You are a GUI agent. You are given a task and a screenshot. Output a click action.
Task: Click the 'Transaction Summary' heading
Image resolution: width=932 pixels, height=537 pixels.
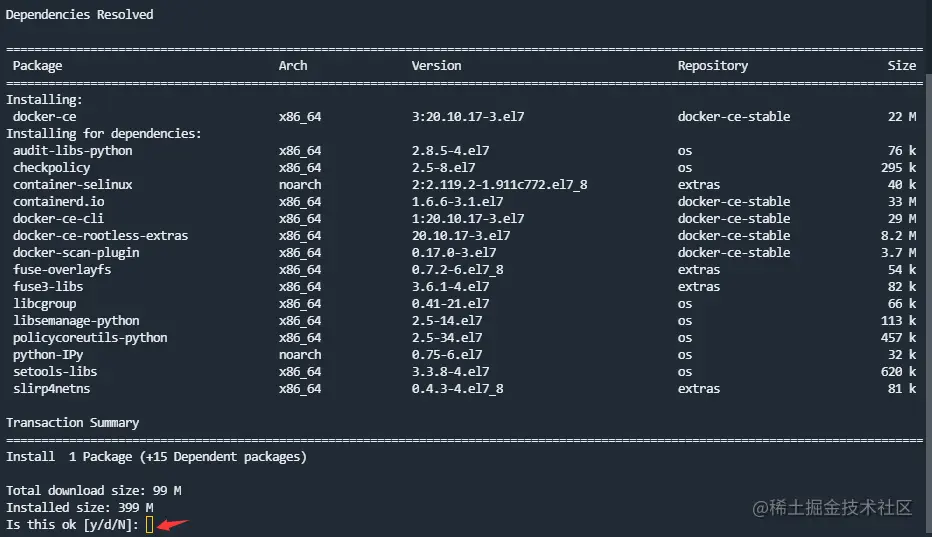coord(72,423)
